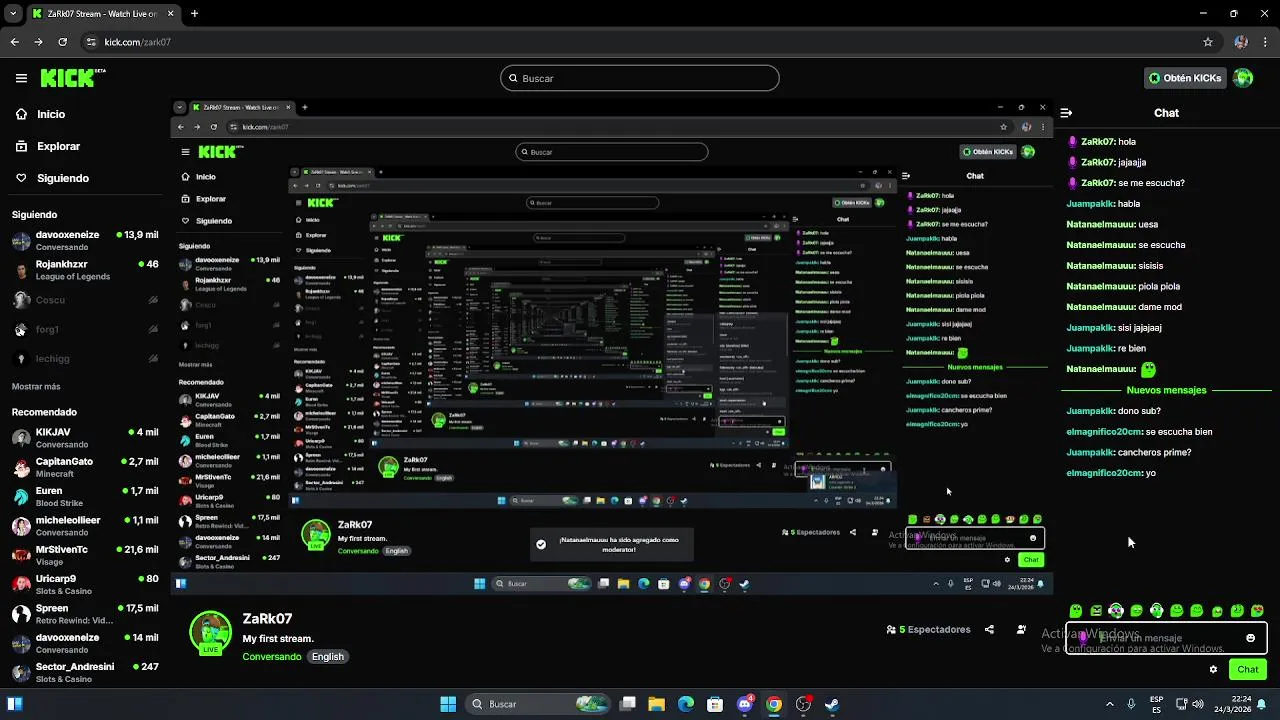The width and height of the screenshot is (1280, 720).
Task: Open the volume control in the system tray
Action: 1197,704
